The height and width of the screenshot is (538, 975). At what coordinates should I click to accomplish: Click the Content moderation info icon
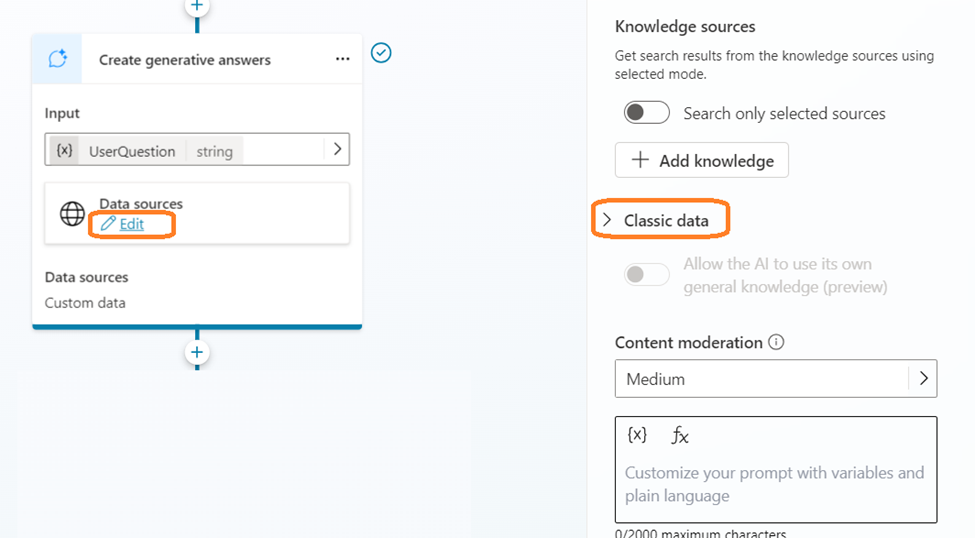776,342
